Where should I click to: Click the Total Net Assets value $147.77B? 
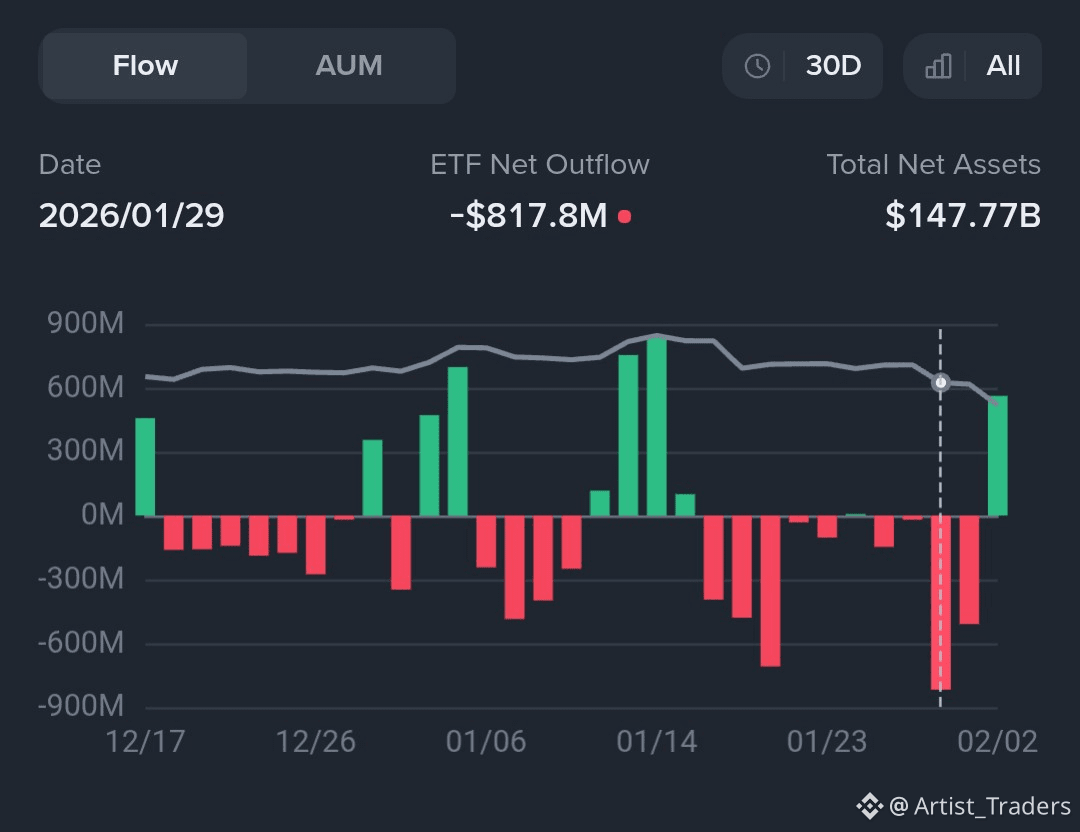[962, 215]
